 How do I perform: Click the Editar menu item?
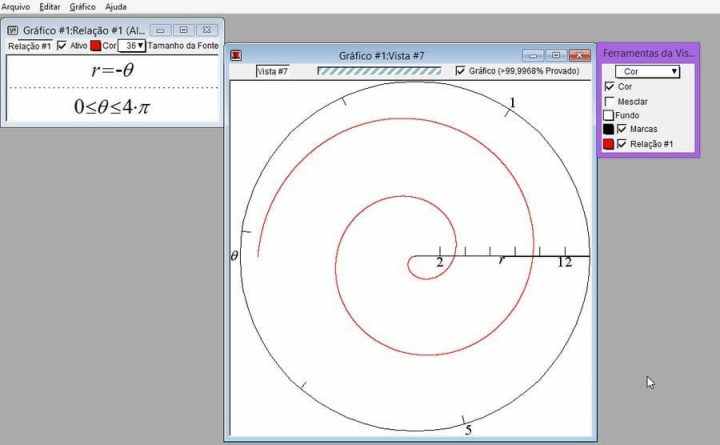click(x=49, y=7)
